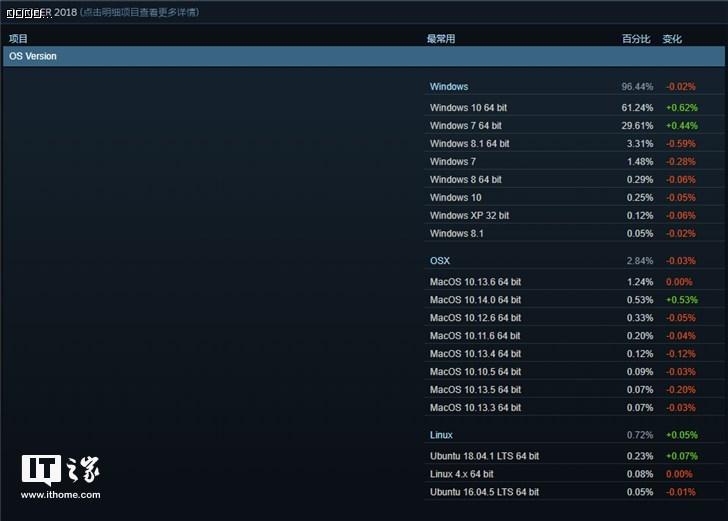This screenshot has height=521, width=728.
Task: Click the Linux 4.x 64 bit entry
Action: click(462, 474)
